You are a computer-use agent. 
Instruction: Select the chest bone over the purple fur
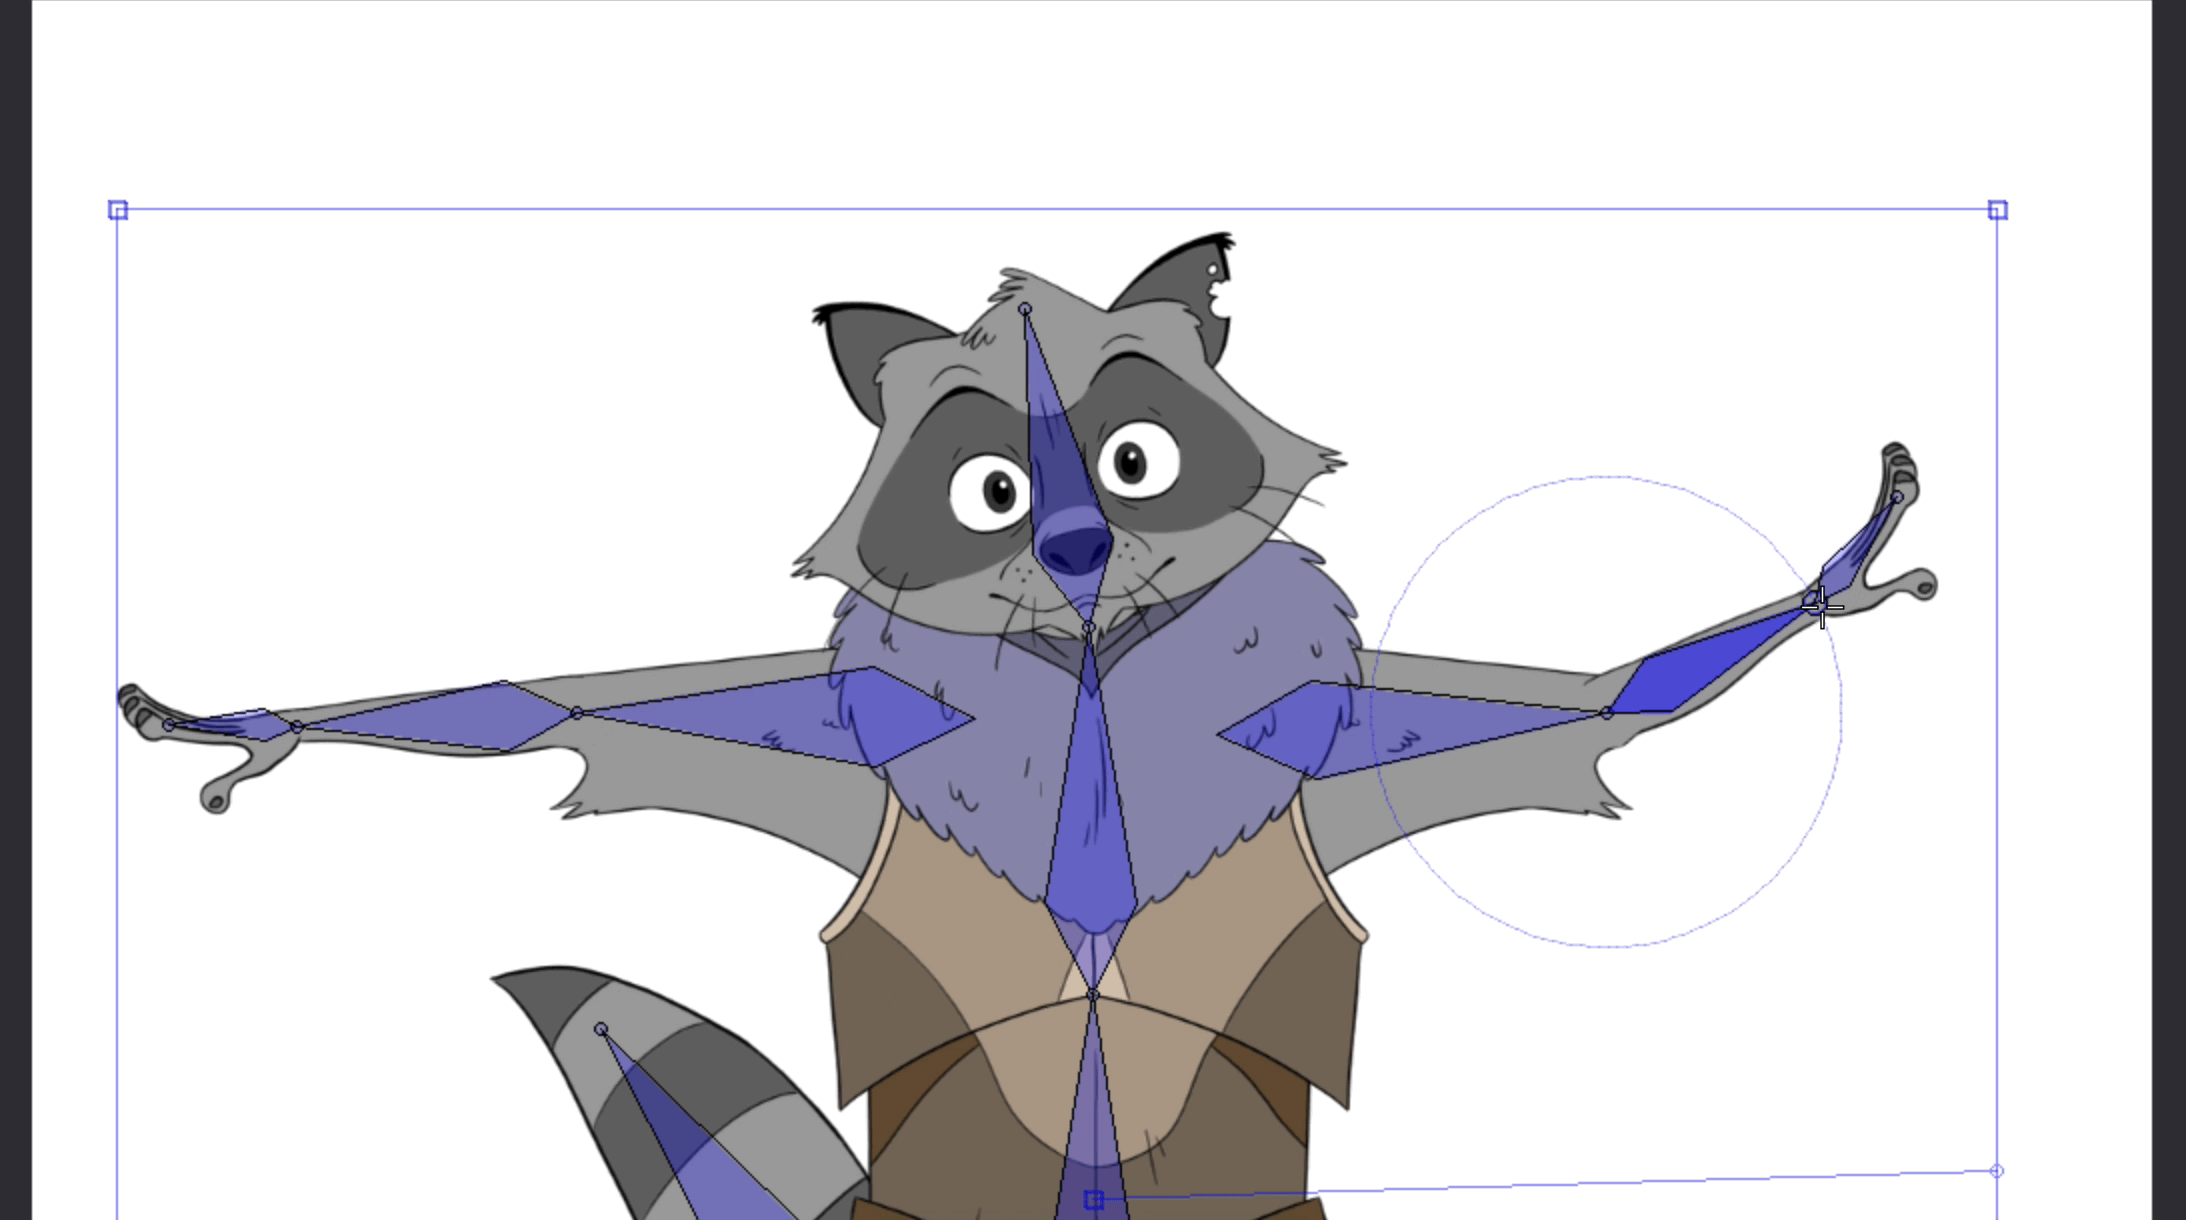tap(1090, 820)
